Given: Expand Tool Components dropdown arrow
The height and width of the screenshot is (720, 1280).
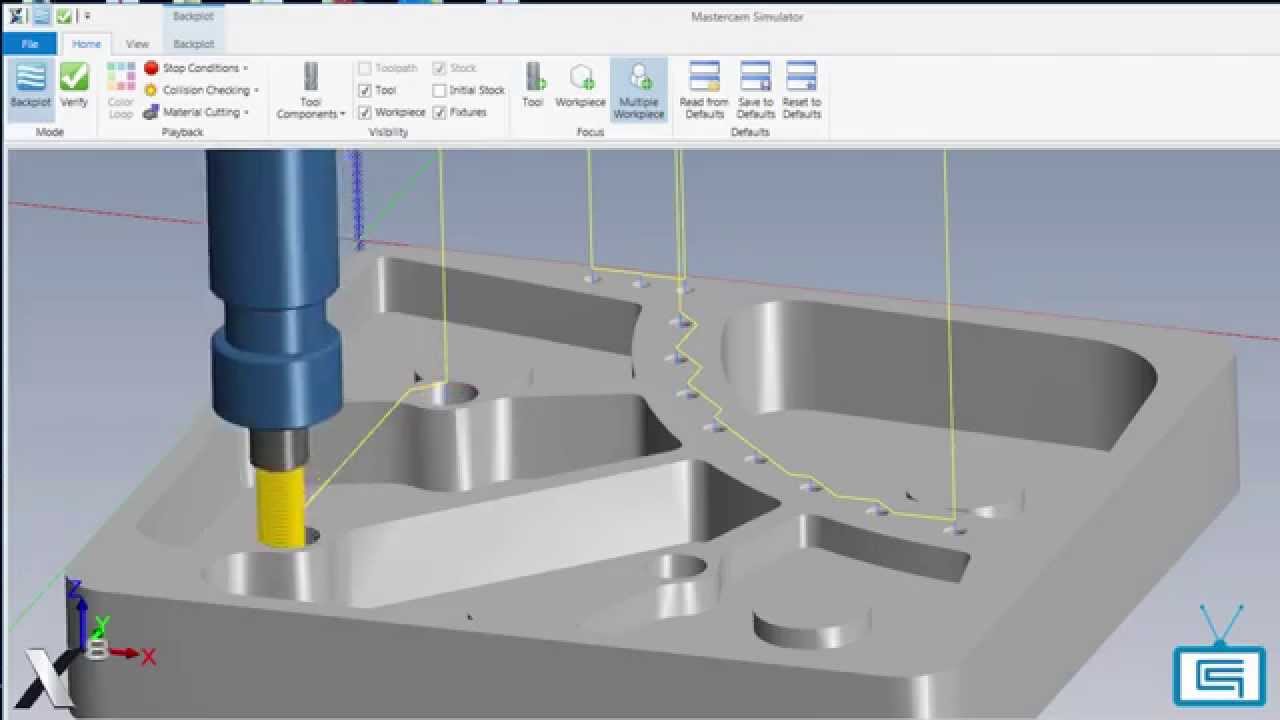Looking at the screenshot, I should tap(343, 114).
